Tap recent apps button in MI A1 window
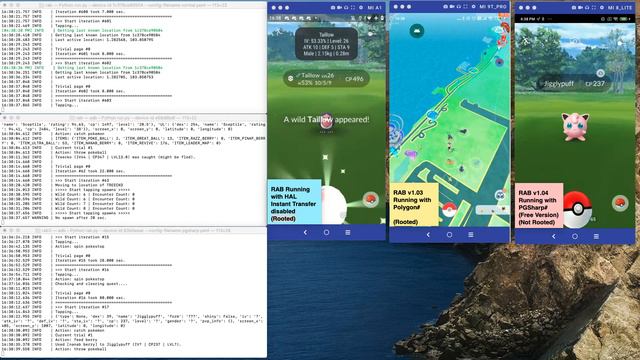640x360 pixels. click(348, 232)
